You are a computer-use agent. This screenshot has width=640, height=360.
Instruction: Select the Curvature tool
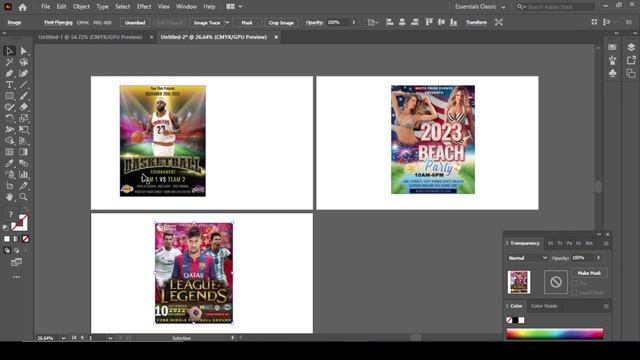point(24,74)
